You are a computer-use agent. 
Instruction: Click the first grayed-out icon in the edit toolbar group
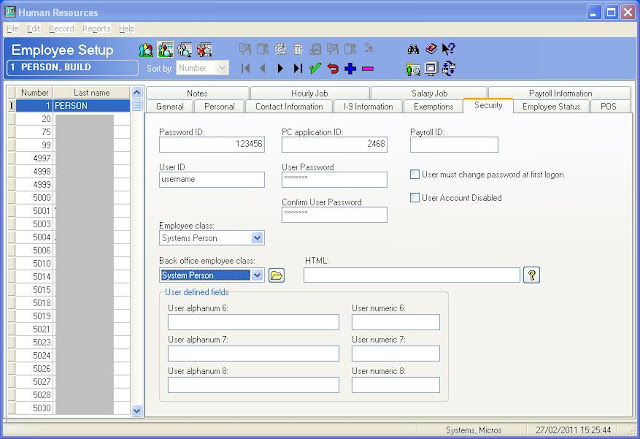click(x=245, y=49)
